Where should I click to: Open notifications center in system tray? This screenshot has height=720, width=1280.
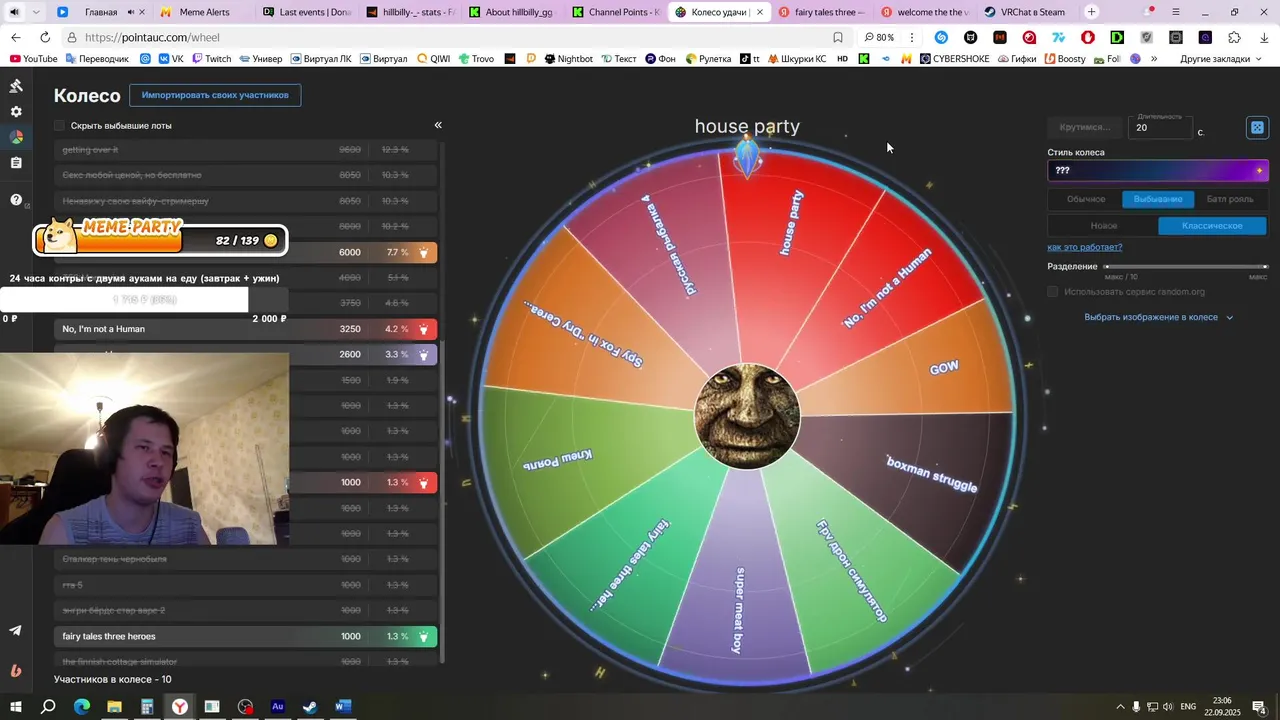(1260, 707)
